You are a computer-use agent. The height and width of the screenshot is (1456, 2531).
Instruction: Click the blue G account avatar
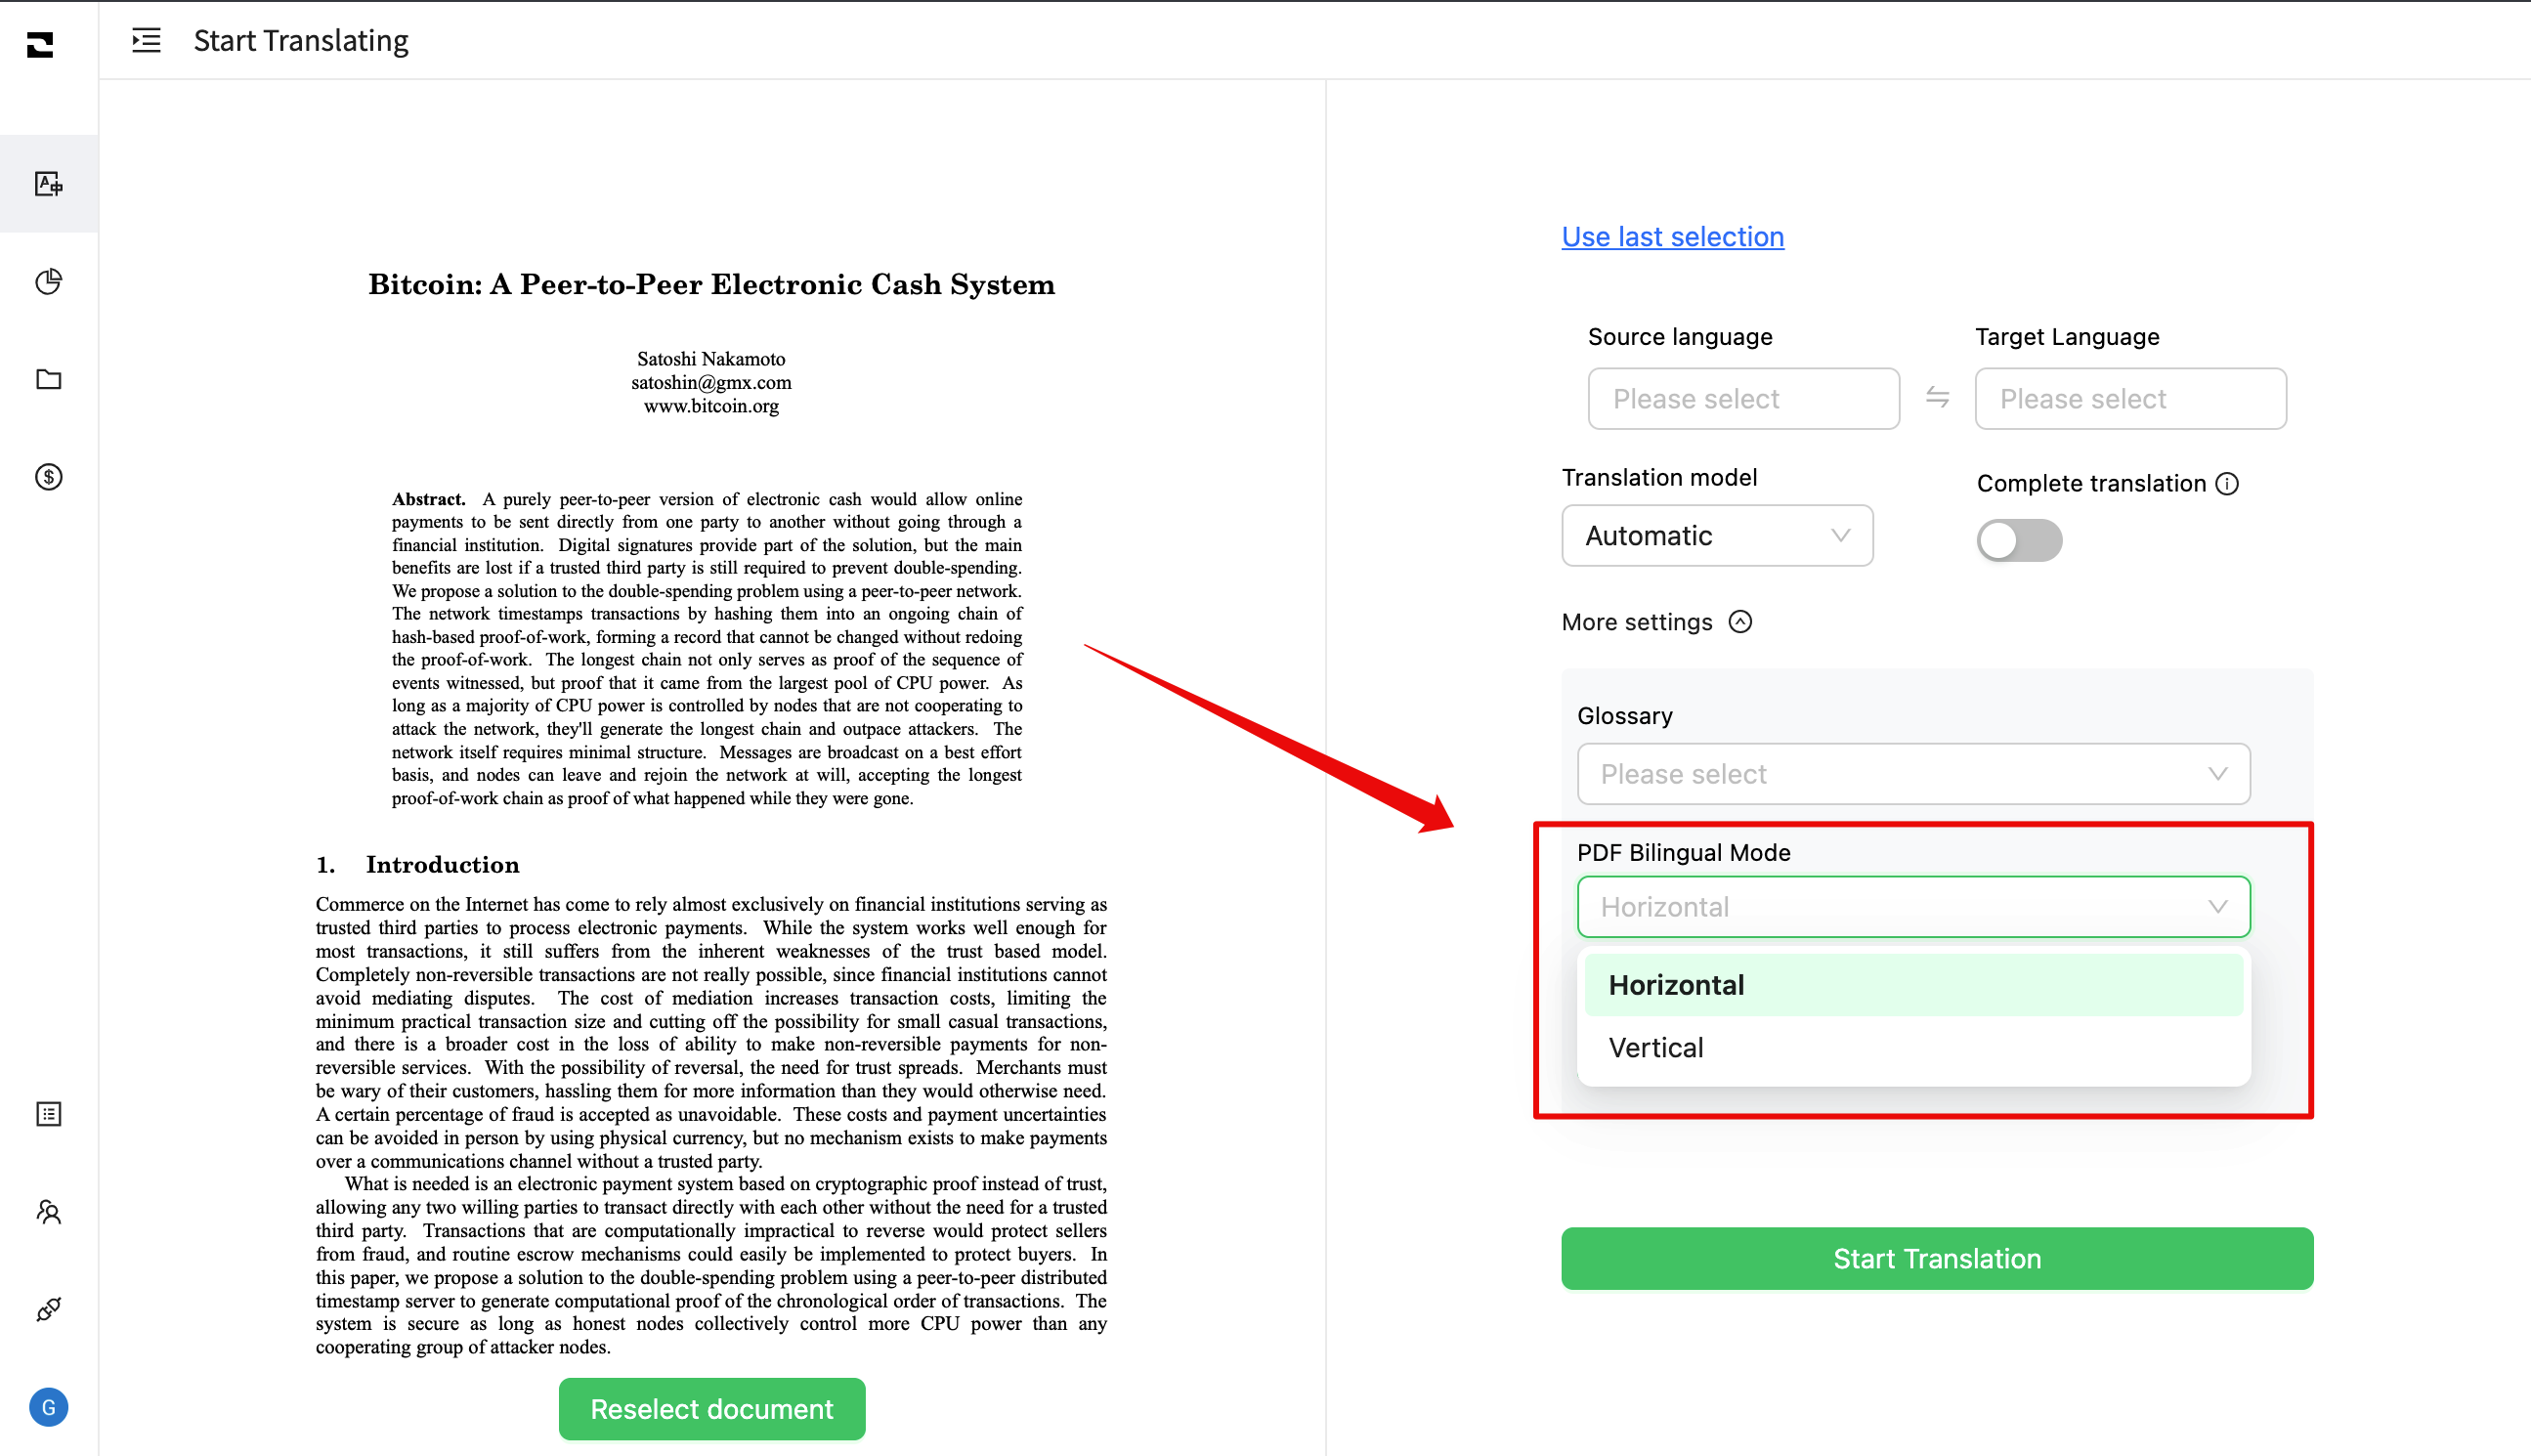pos(48,1407)
